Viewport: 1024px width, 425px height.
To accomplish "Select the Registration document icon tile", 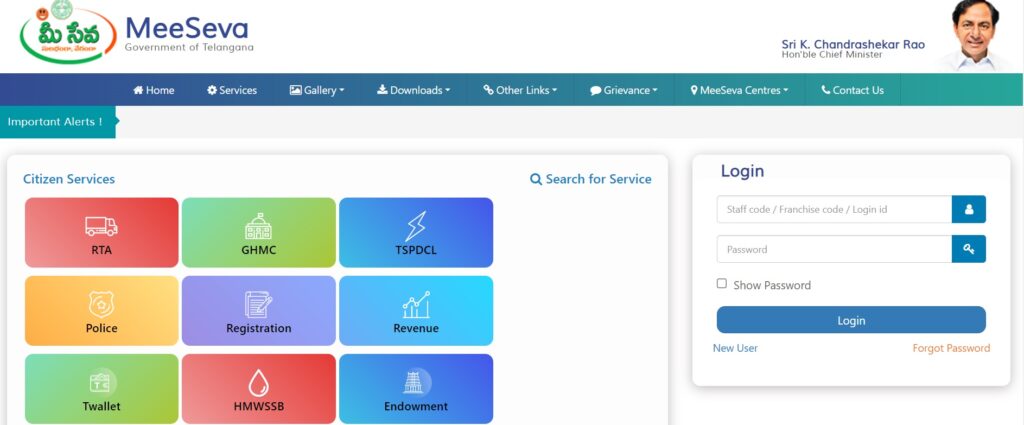I will coord(259,311).
